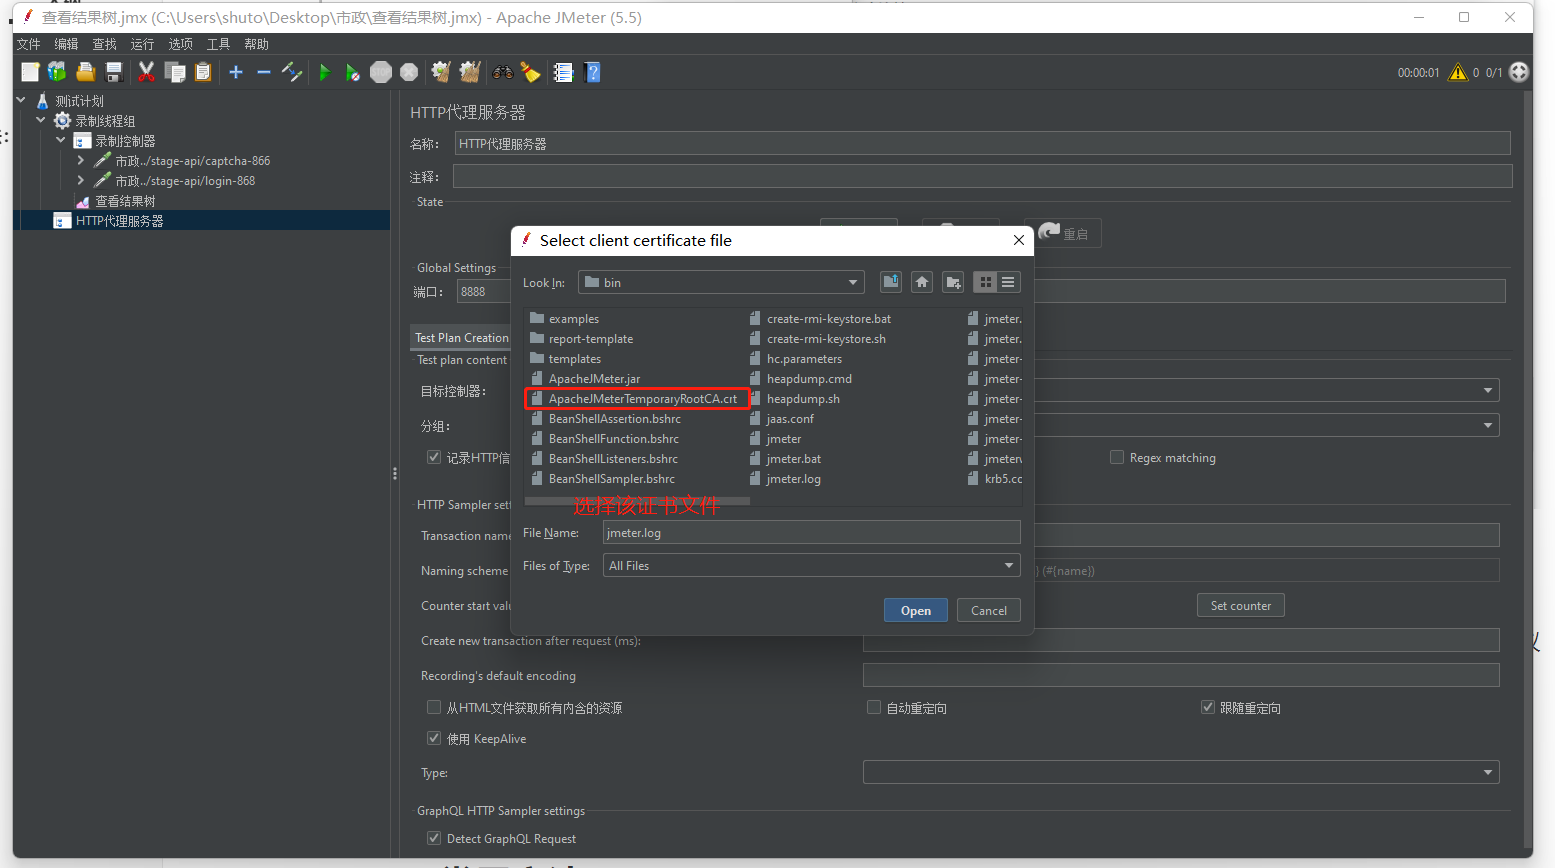The height and width of the screenshot is (868, 1555).
Task: Open Search with the binoculars icon
Action: coord(502,72)
